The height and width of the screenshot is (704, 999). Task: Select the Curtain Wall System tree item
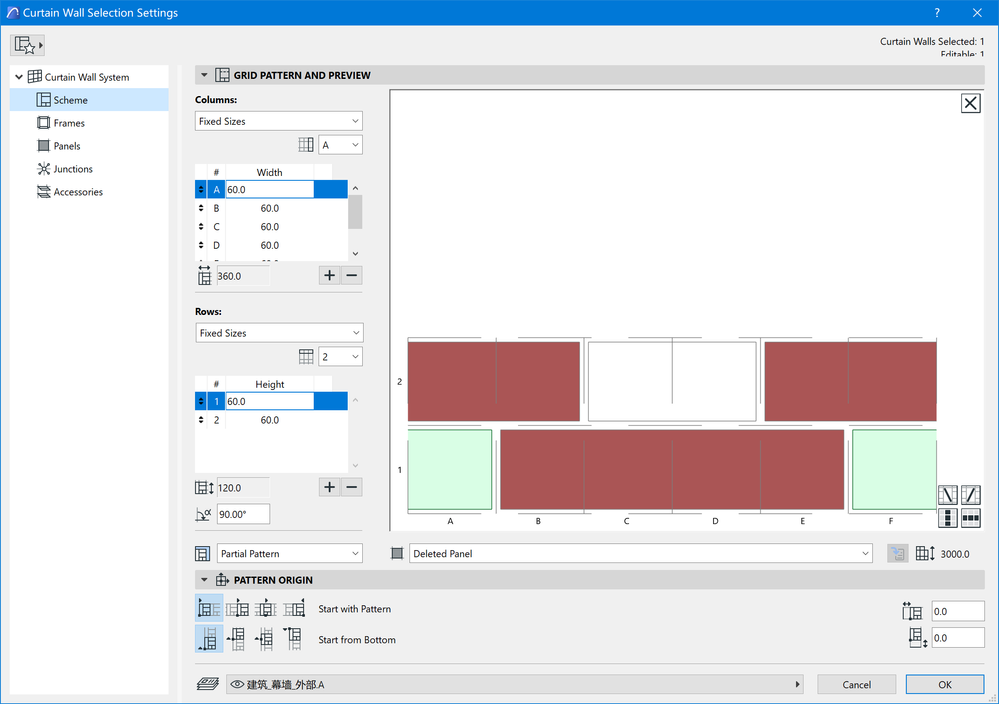87,77
